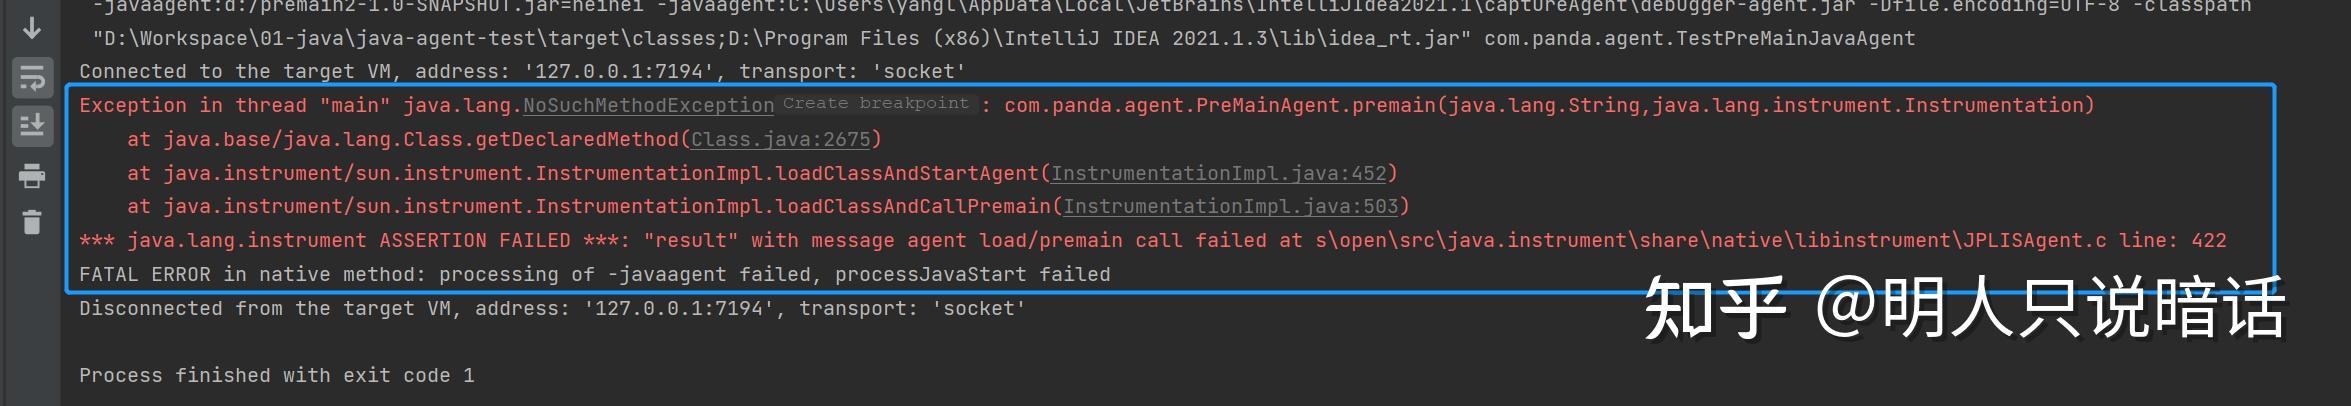Image resolution: width=2351 pixels, height=406 pixels.
Task: Open the InstrumentationImpl.java:503 link
Action: tap(1230, 206)
